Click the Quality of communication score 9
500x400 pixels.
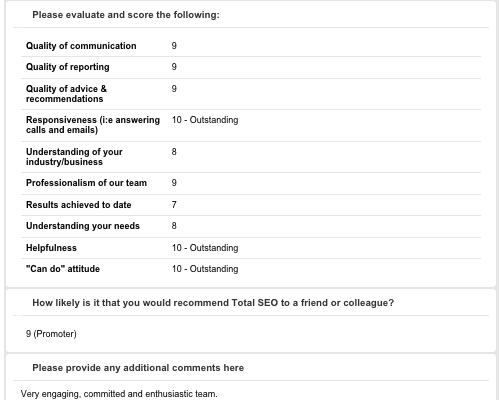point(174,46)
